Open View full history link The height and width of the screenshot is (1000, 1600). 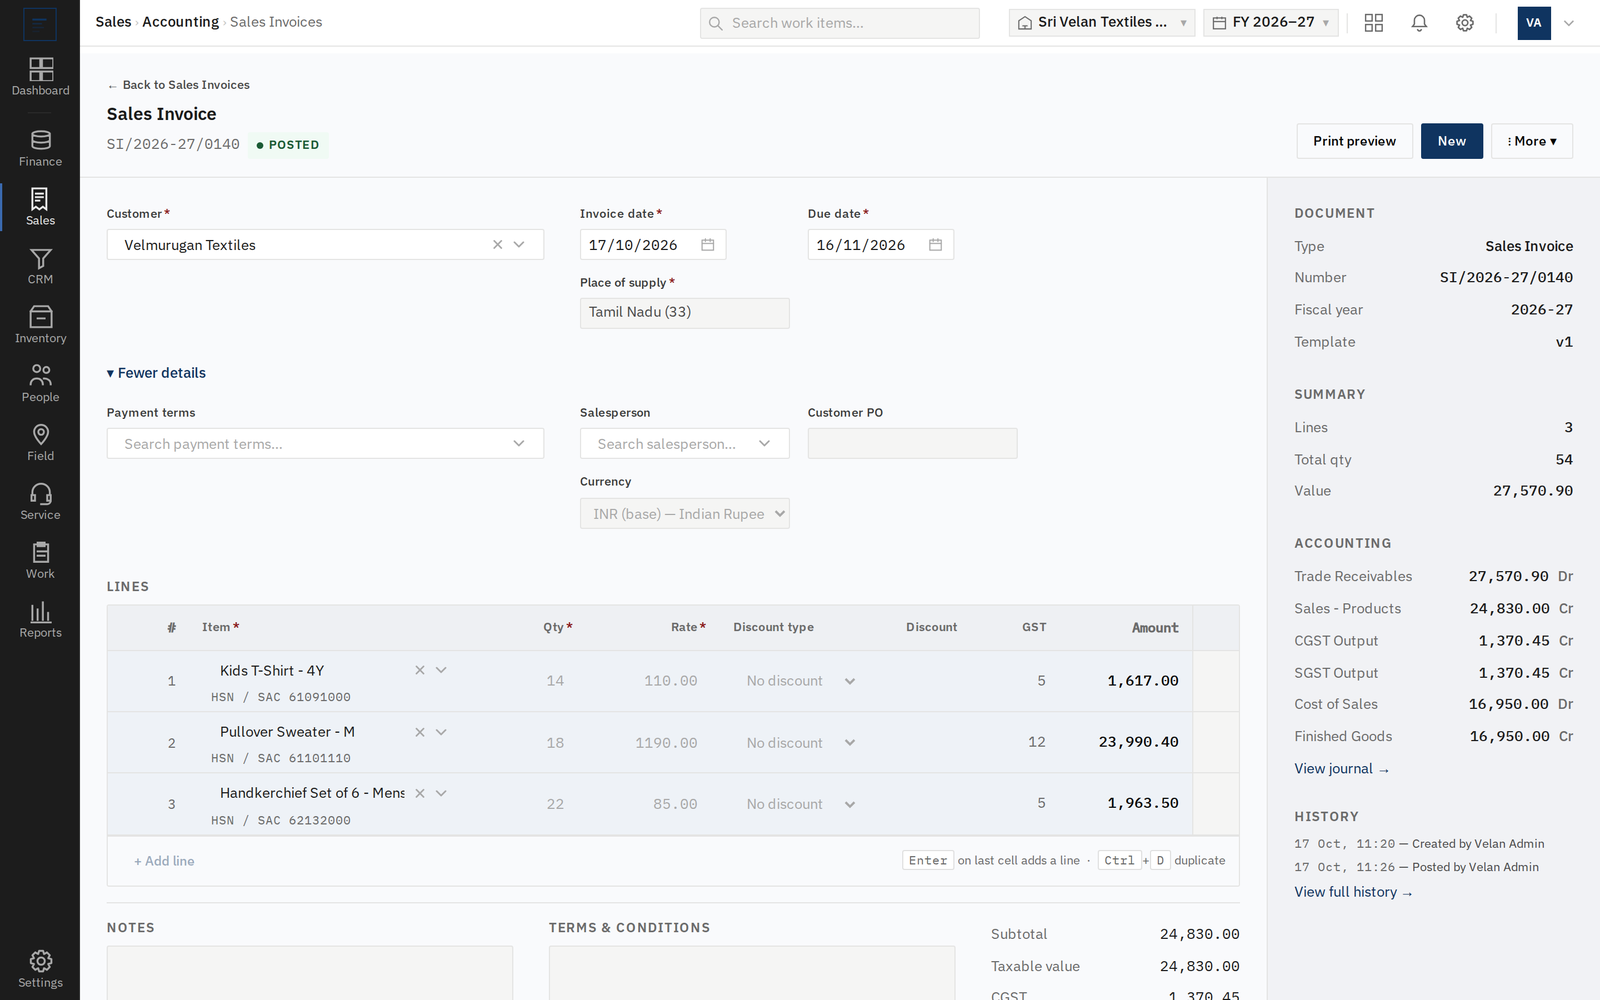[1354, 892]
